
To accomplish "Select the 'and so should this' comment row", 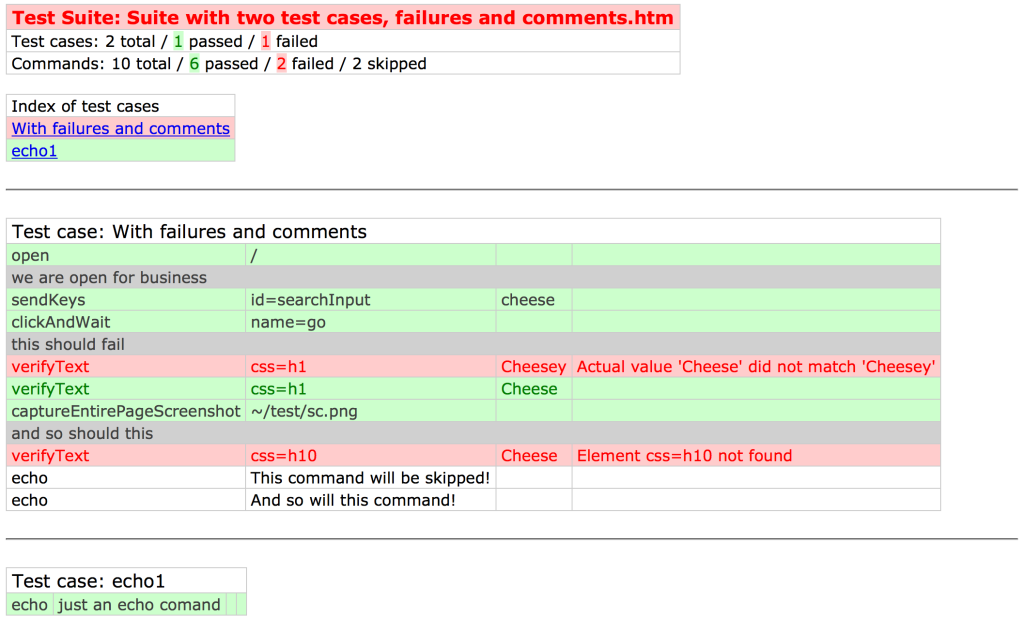I will [473, 433].
